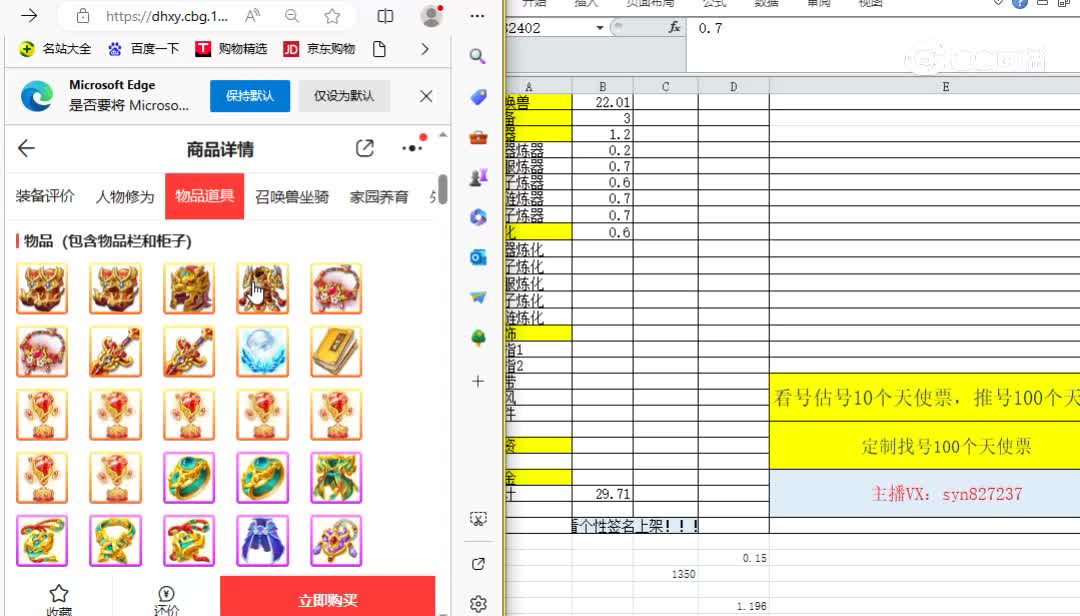This screenshot has width=1080, height=616.
Task: Open the share icon beside 商品详情
Action: (364, 147)
